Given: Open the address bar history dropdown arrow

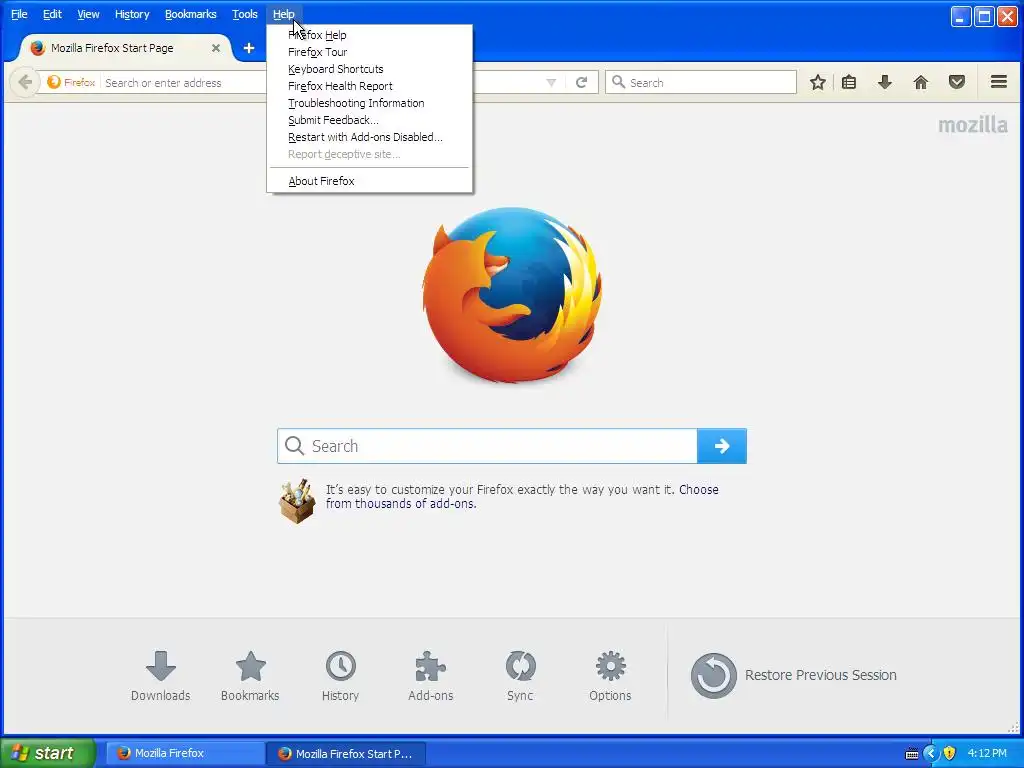Looking at the screenshot, I should [x=551, y=82].
